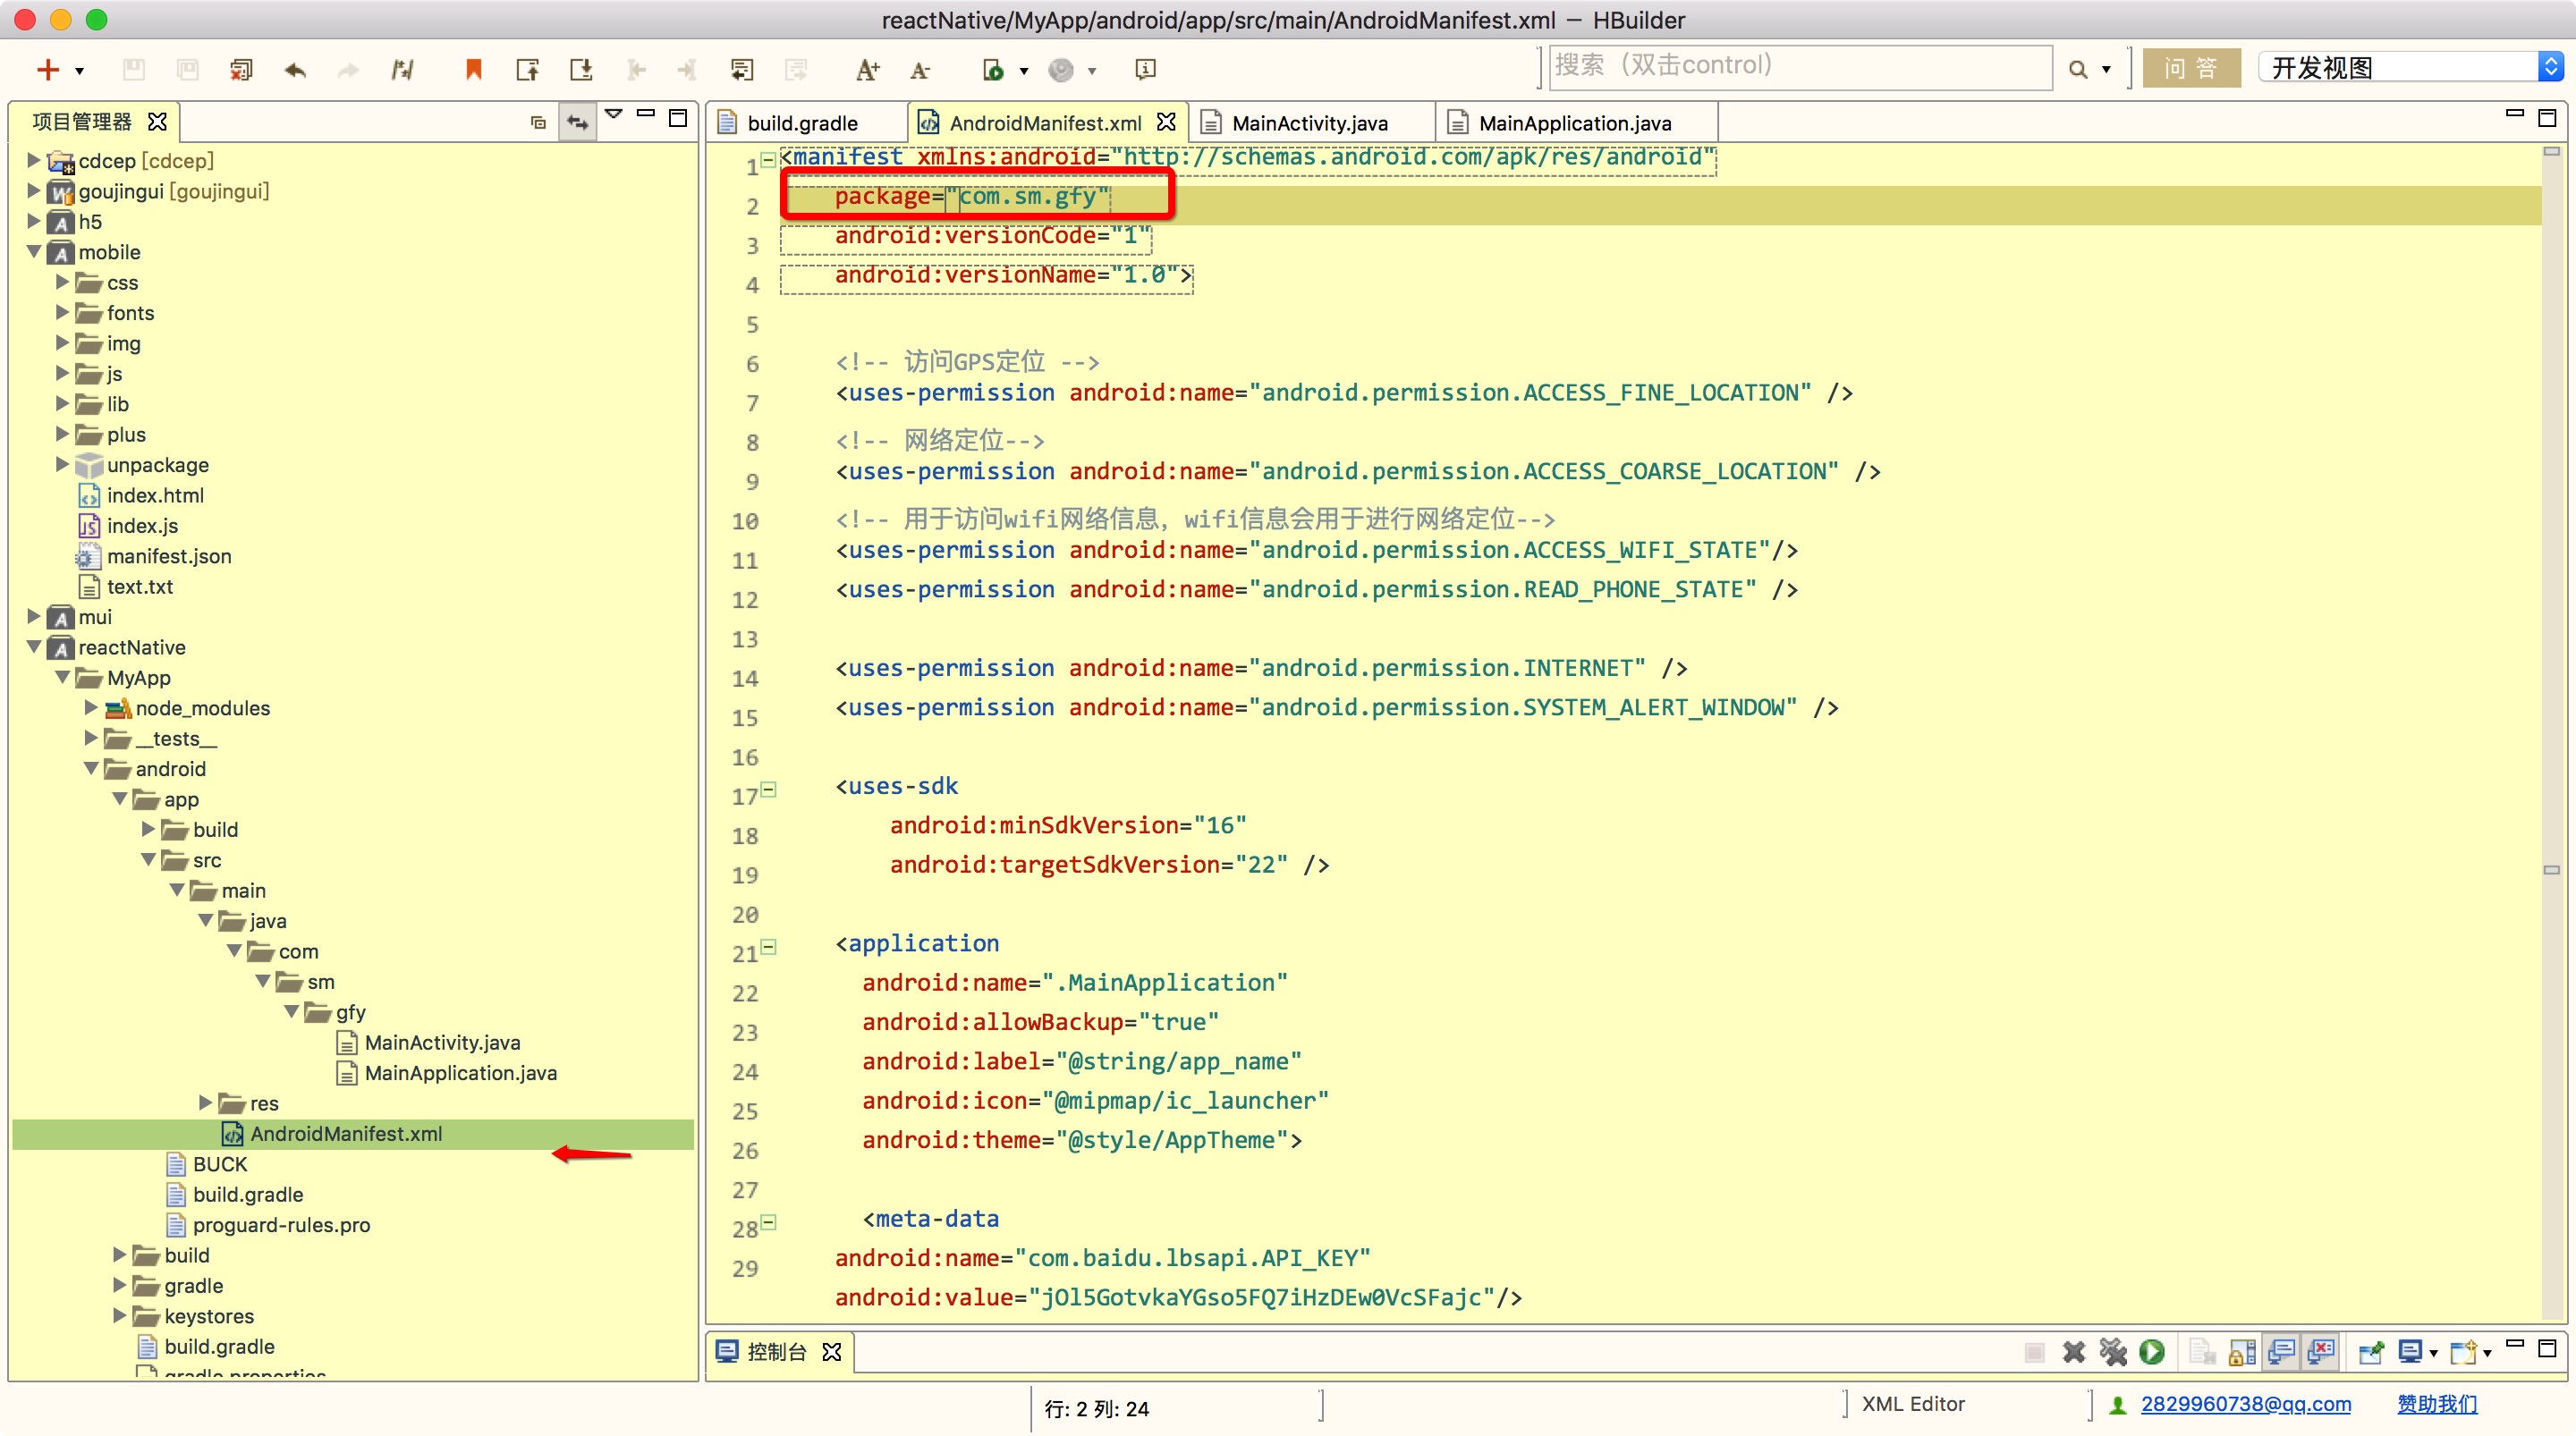
Task: Click the 问答 button
Action: pos(2191,68)
